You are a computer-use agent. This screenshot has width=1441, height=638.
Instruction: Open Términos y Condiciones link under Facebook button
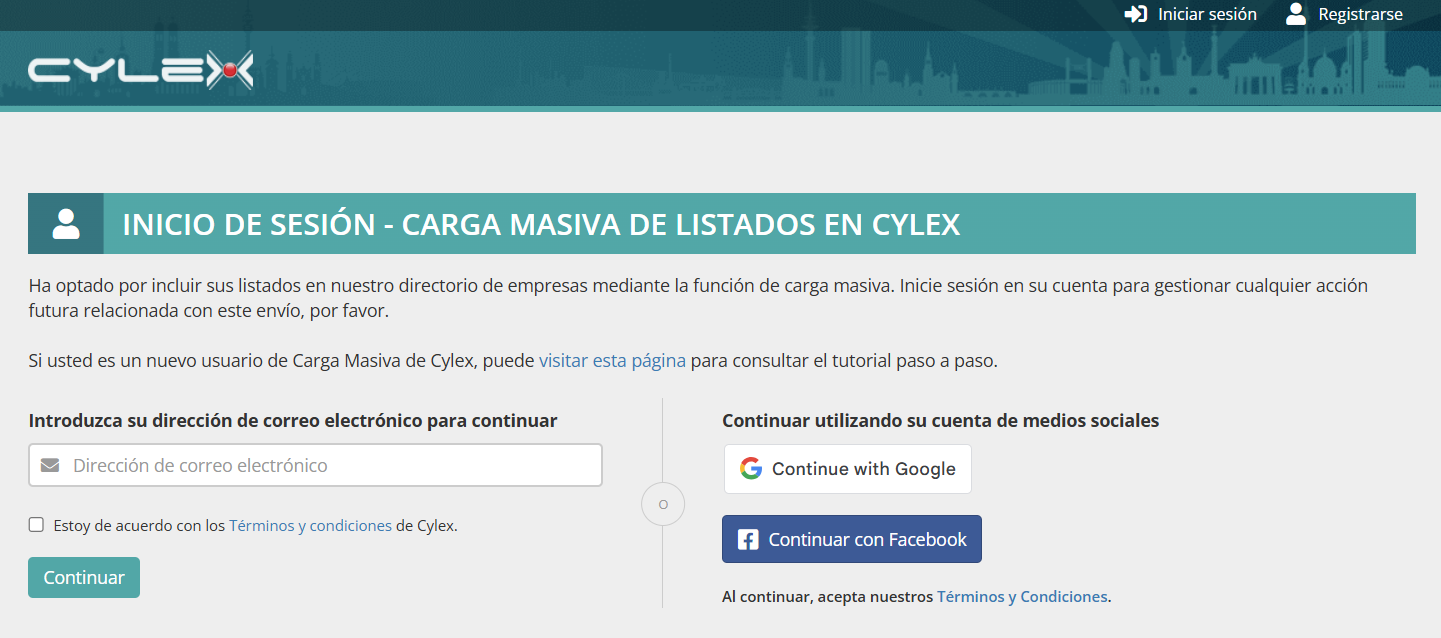point(1022,597)
